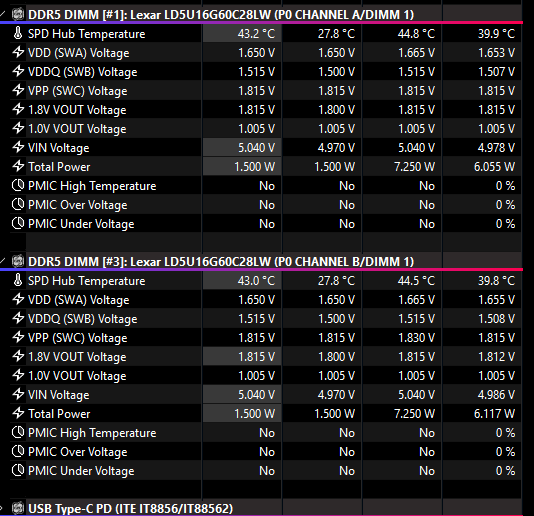Click clock icon of DIMM #3 PMIC Under Voltage
534x516 pixels.
pos(18,470)
